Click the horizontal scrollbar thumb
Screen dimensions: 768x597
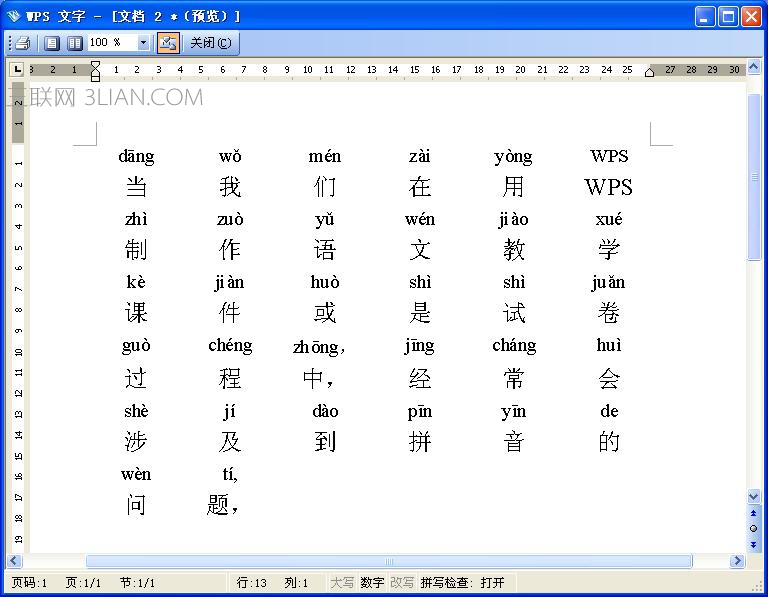[389, 561]
